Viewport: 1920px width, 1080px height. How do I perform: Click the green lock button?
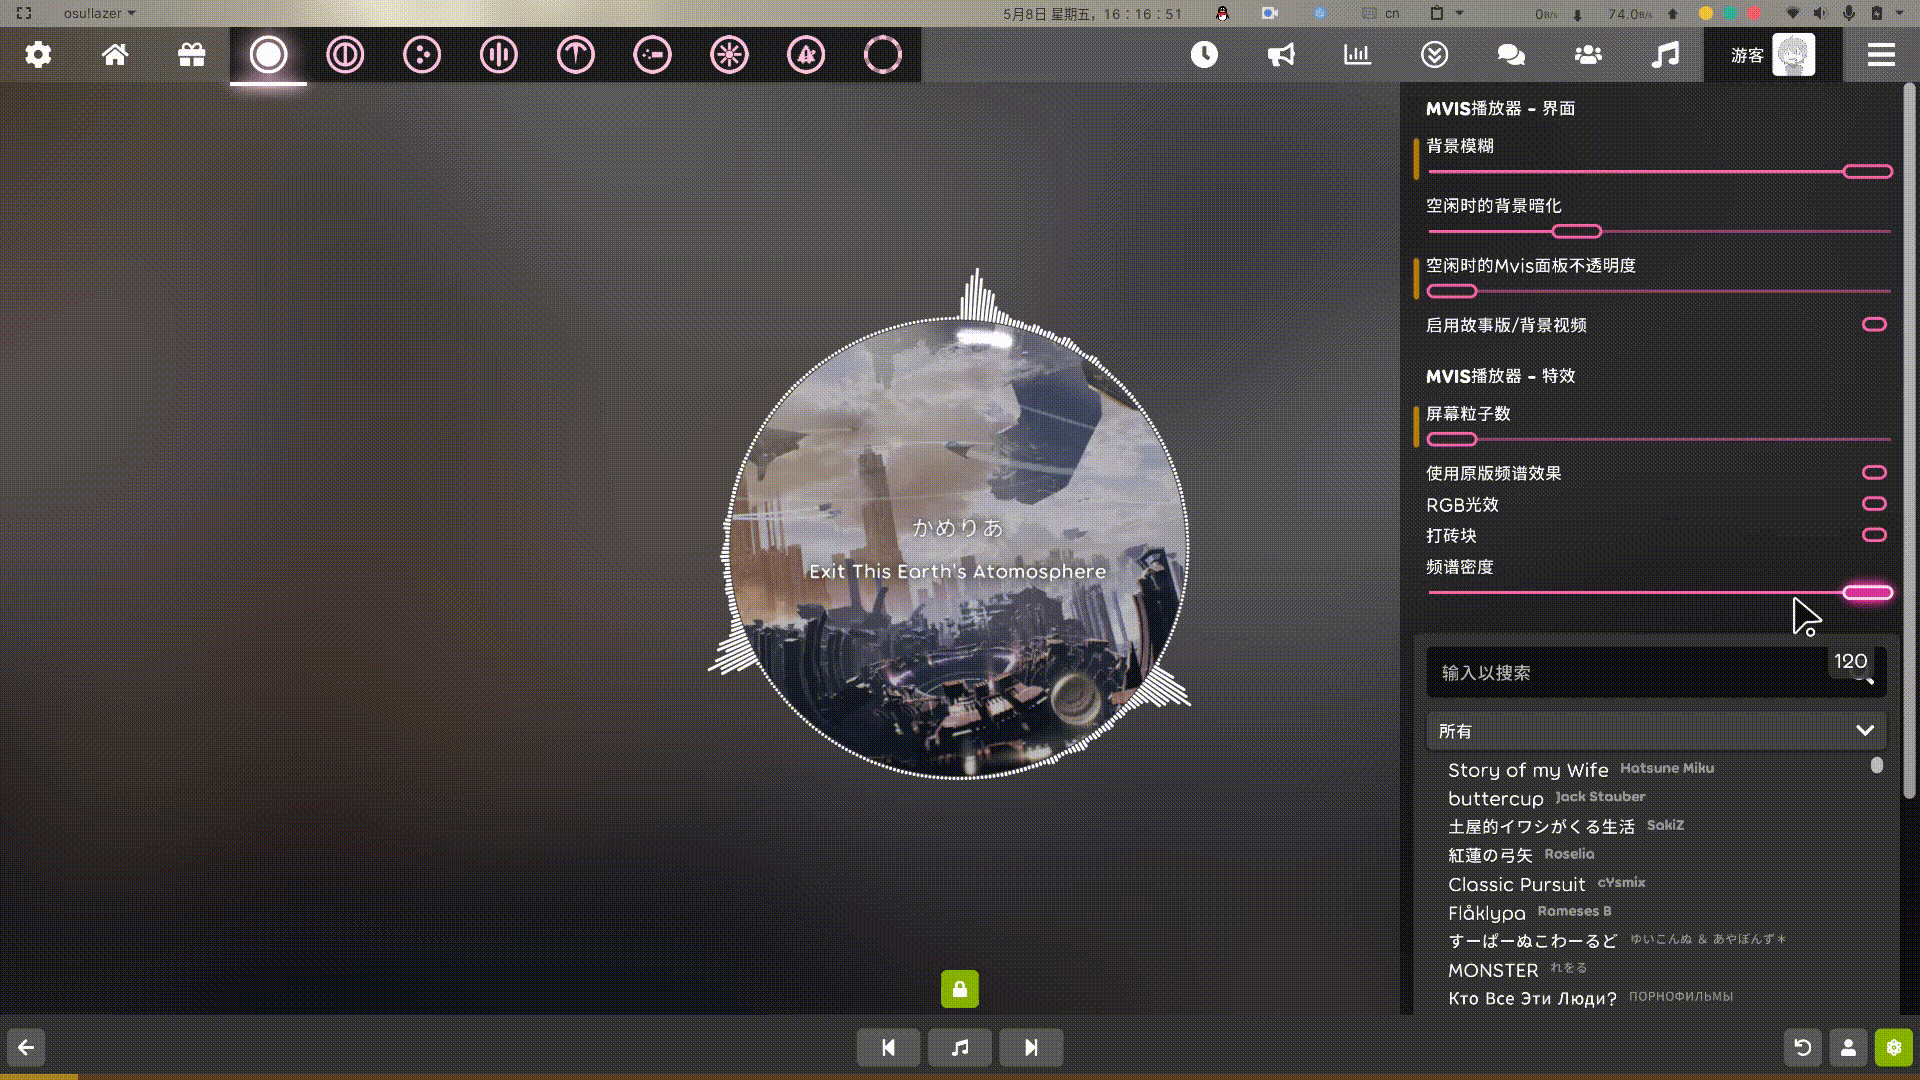(x=959, y=989)
